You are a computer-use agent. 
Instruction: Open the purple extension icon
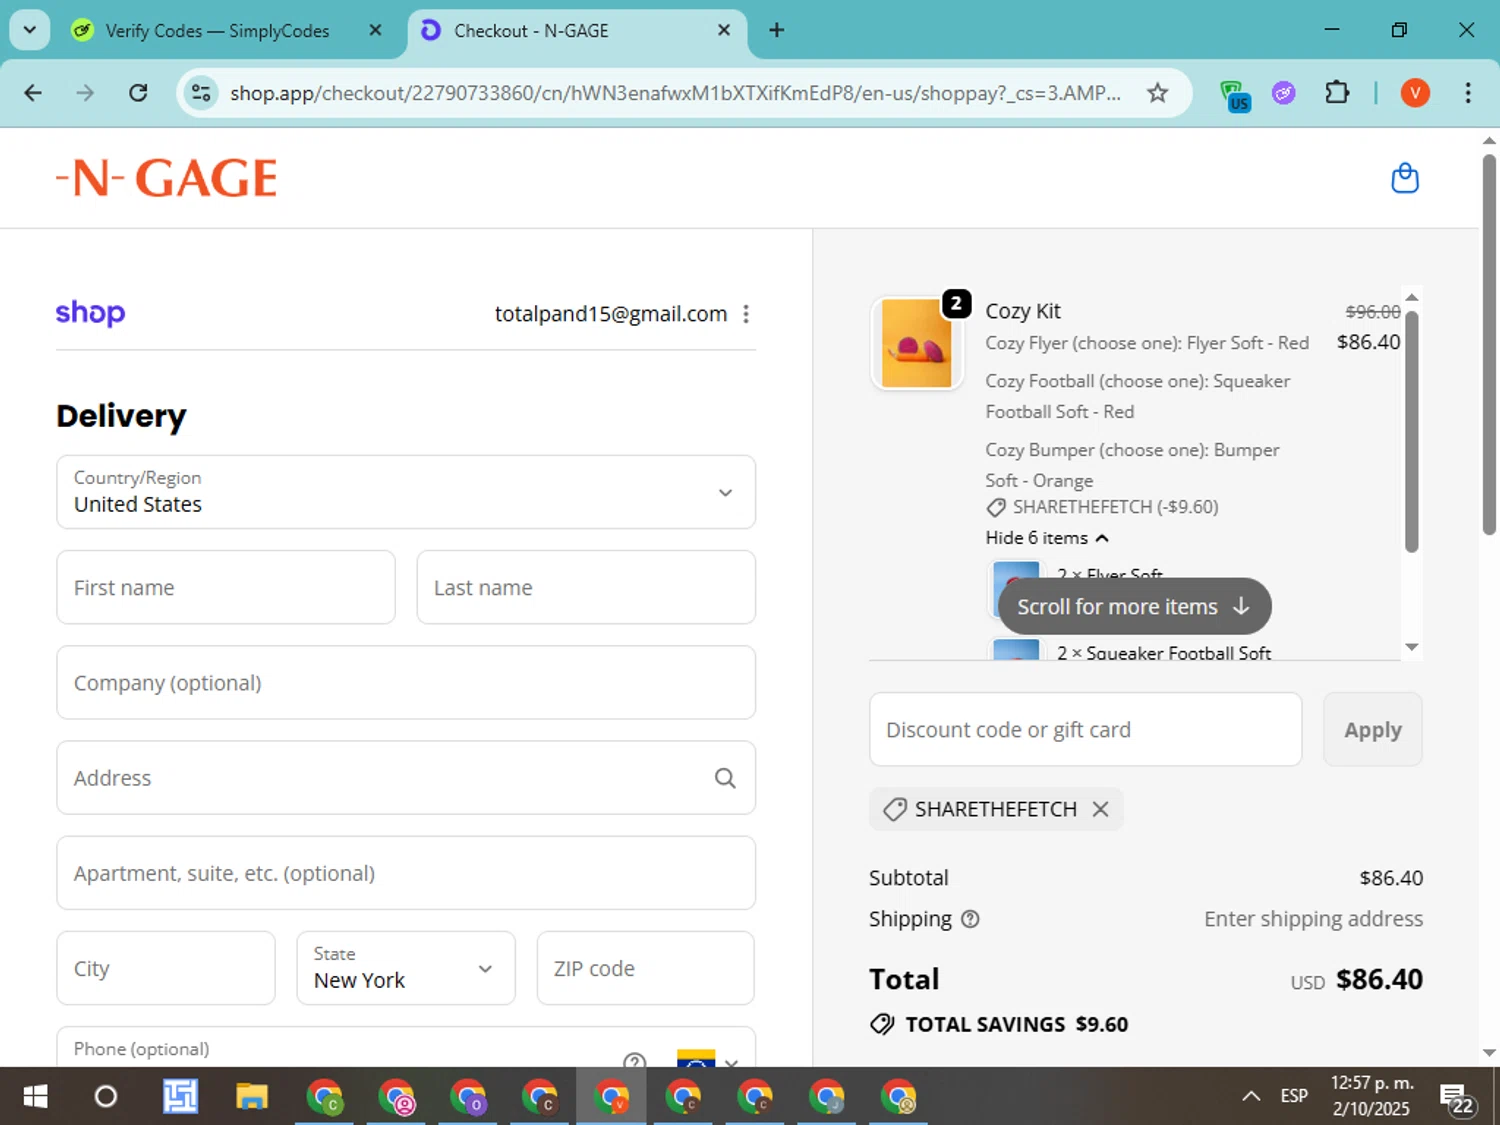tap(1284, 93)
